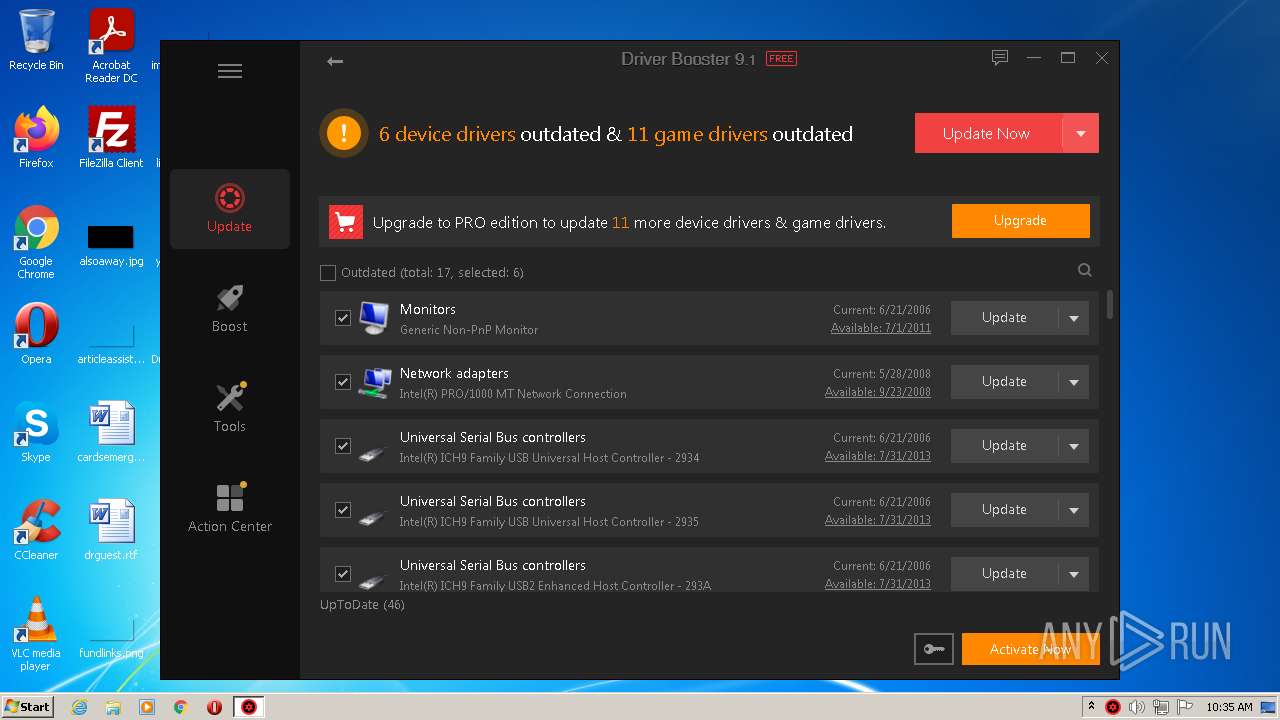Switch to the Action Center sidebar tab
Screen dimensions: 1280x720
pyautogui.click(x=230, y=509)
